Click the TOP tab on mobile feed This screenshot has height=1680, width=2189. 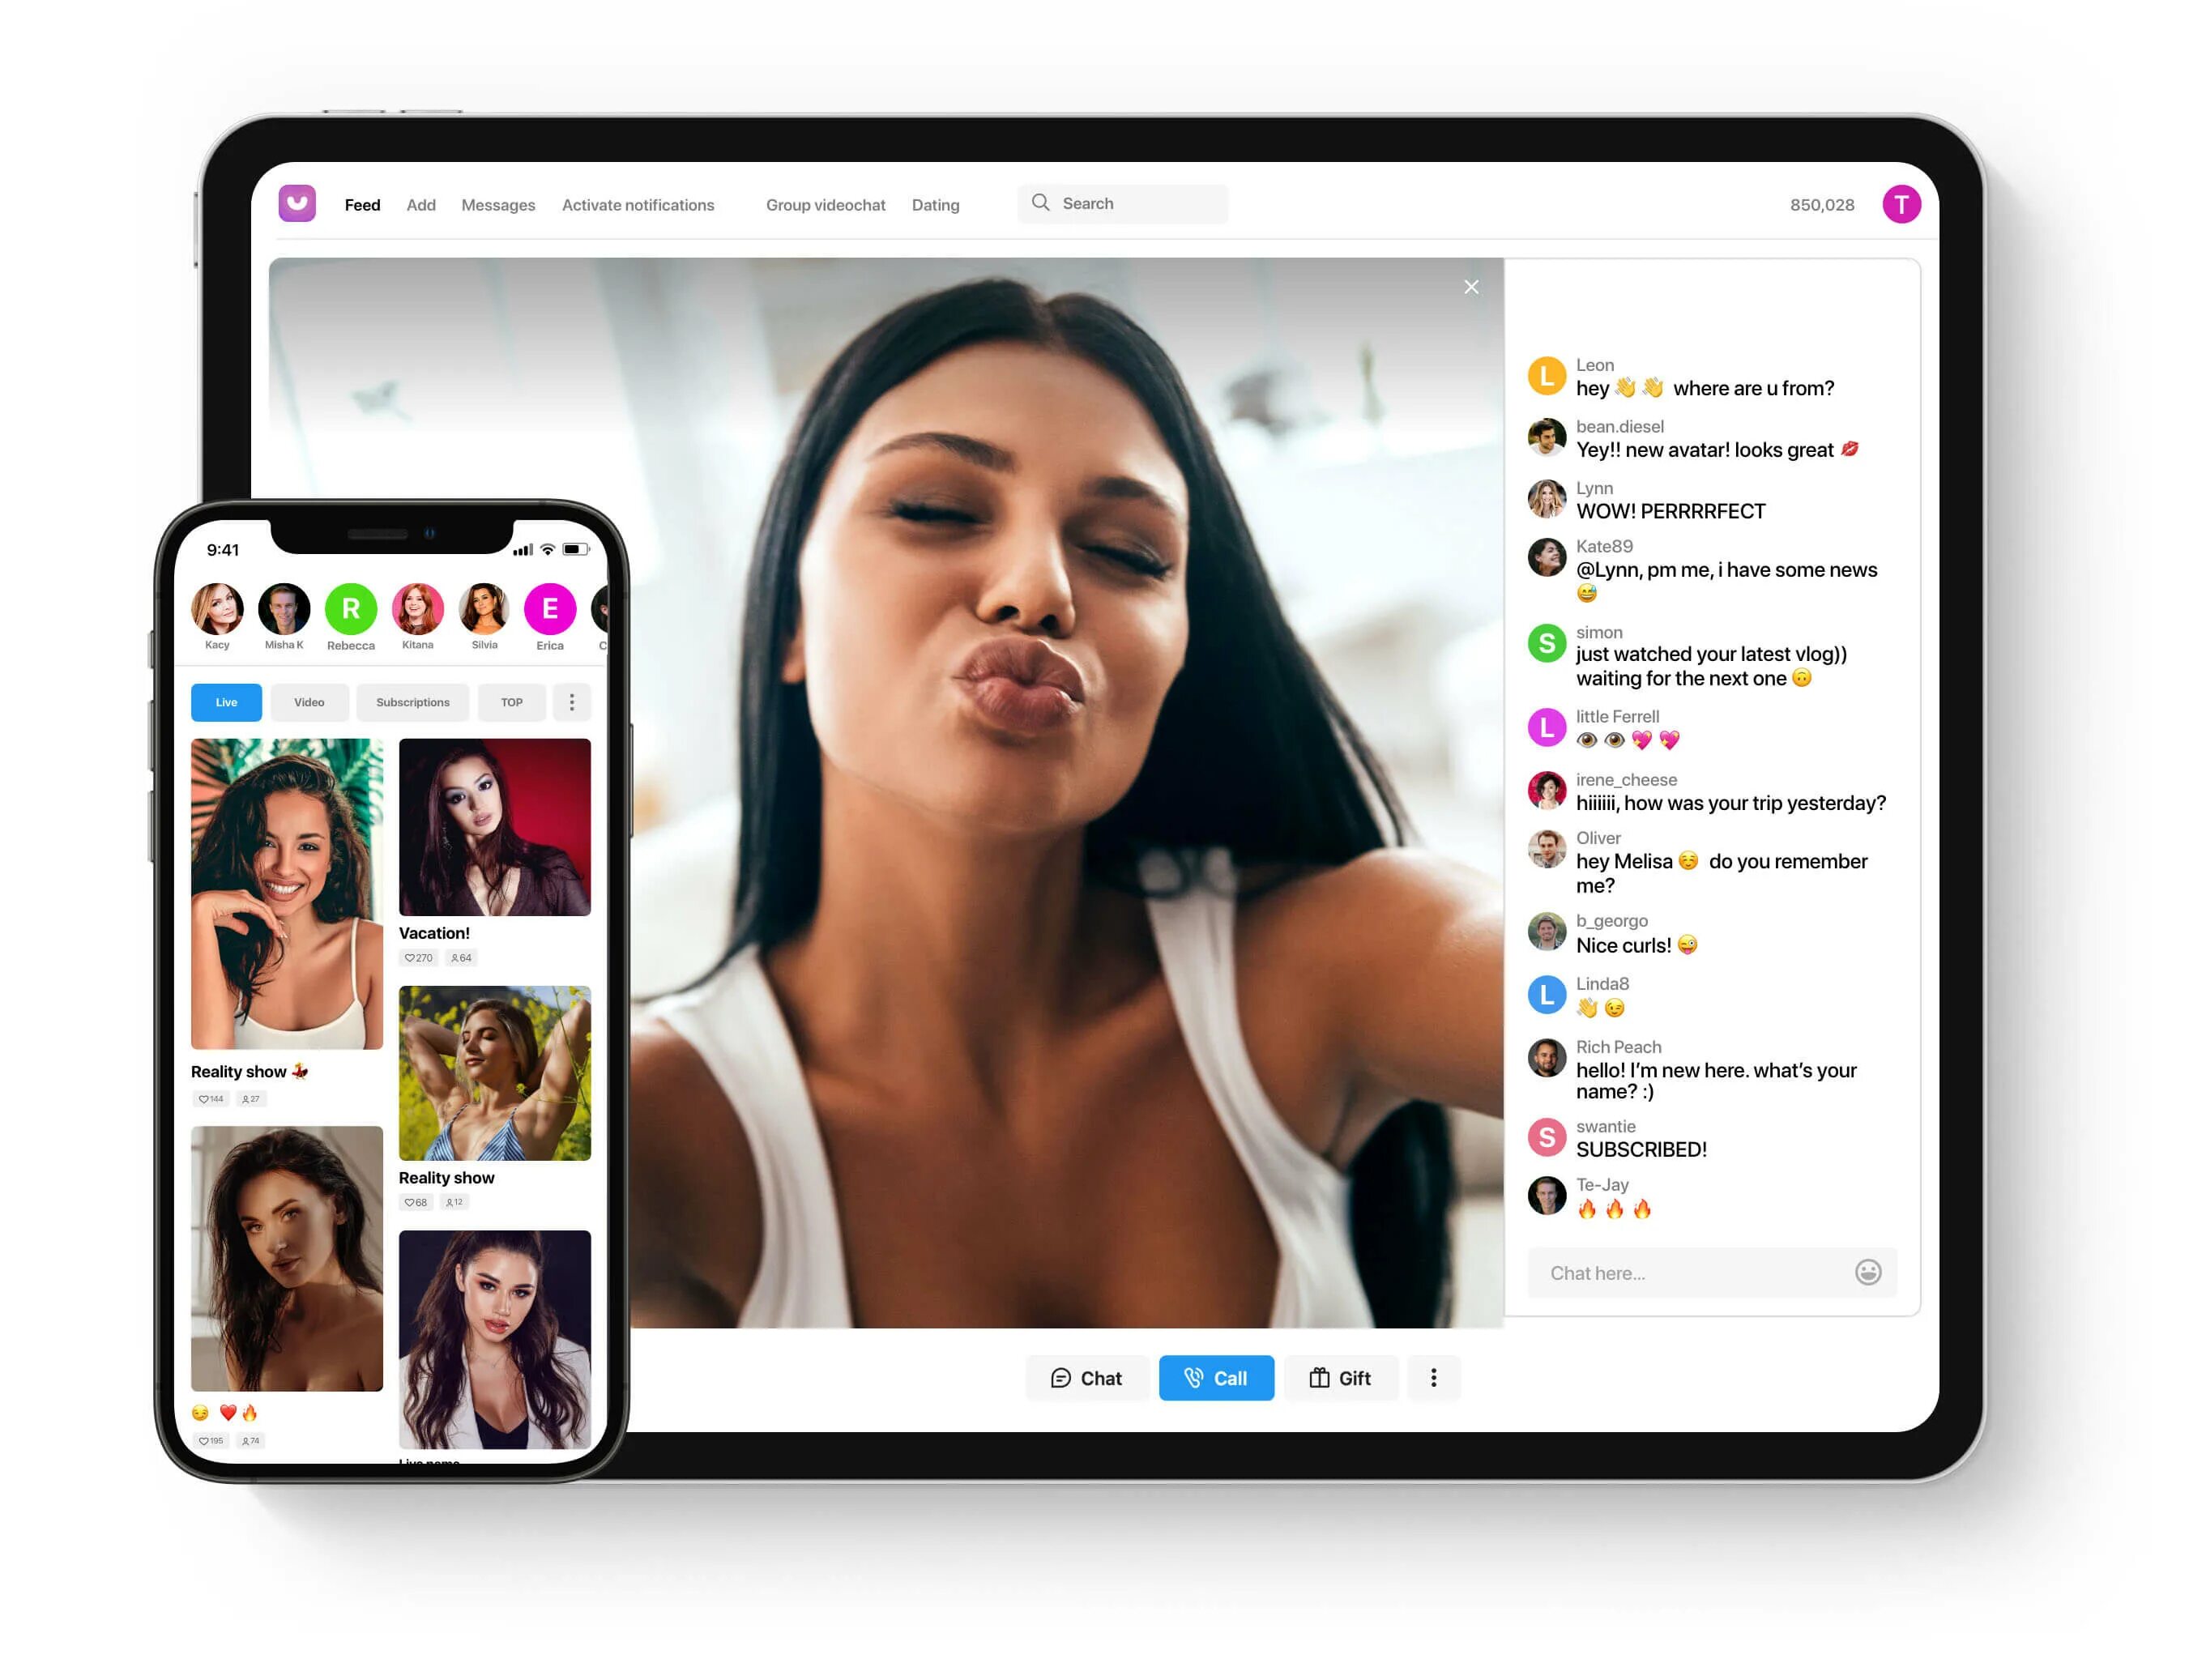(514, 701)
